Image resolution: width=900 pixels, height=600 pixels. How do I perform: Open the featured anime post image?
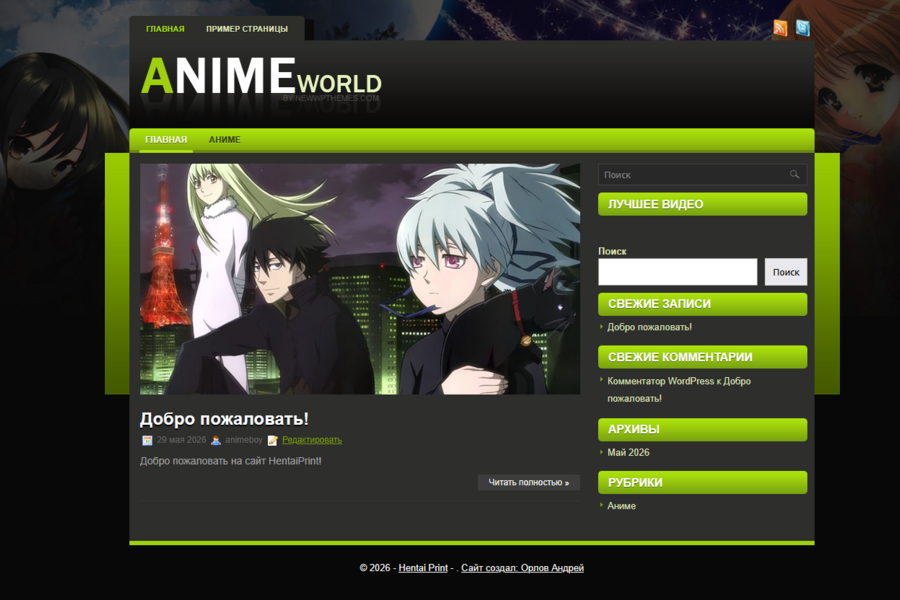[360, 279]
